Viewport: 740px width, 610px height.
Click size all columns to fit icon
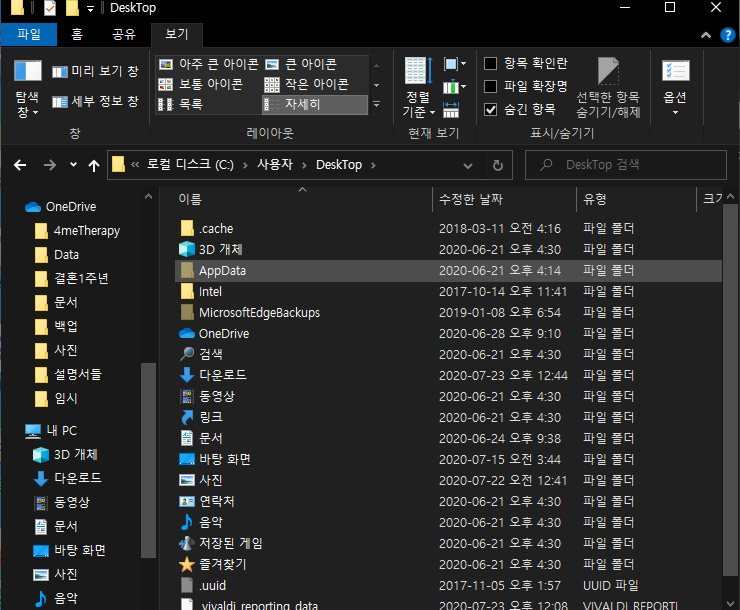pyautogui.click(x=451, y=110)
